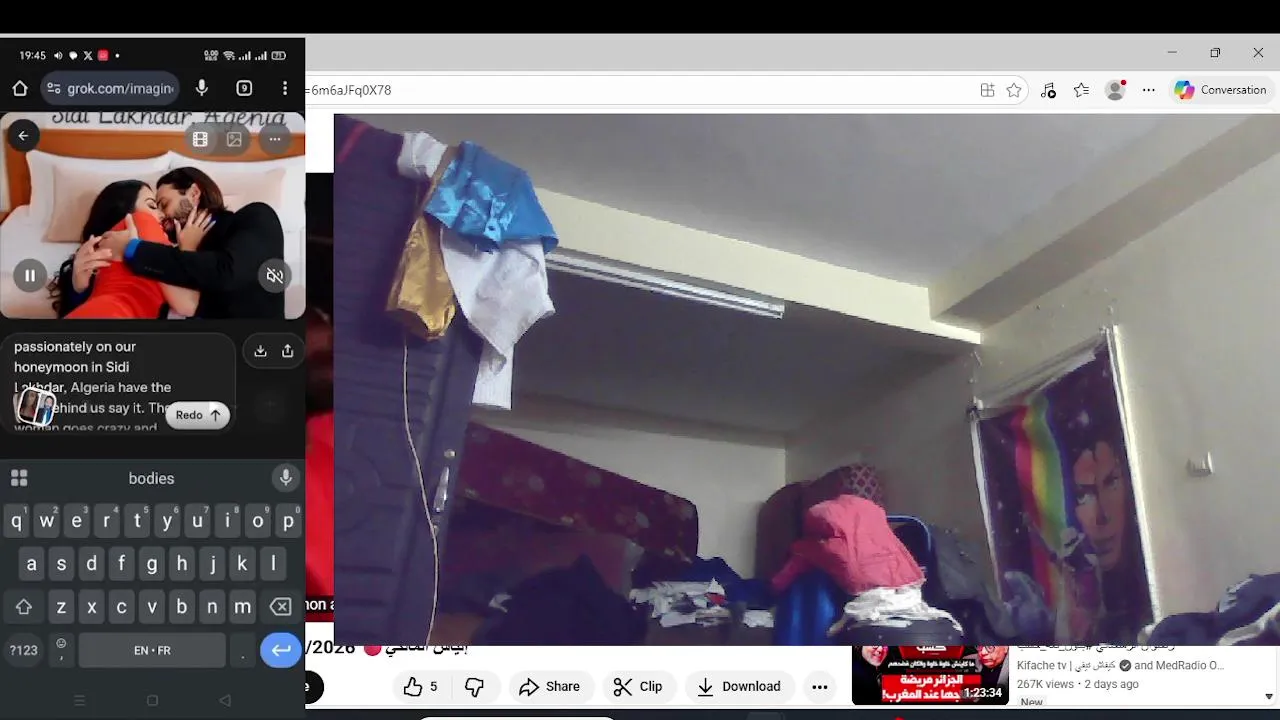Tap the avatar thumbnail in the prompt box

[x=35, y=406]
